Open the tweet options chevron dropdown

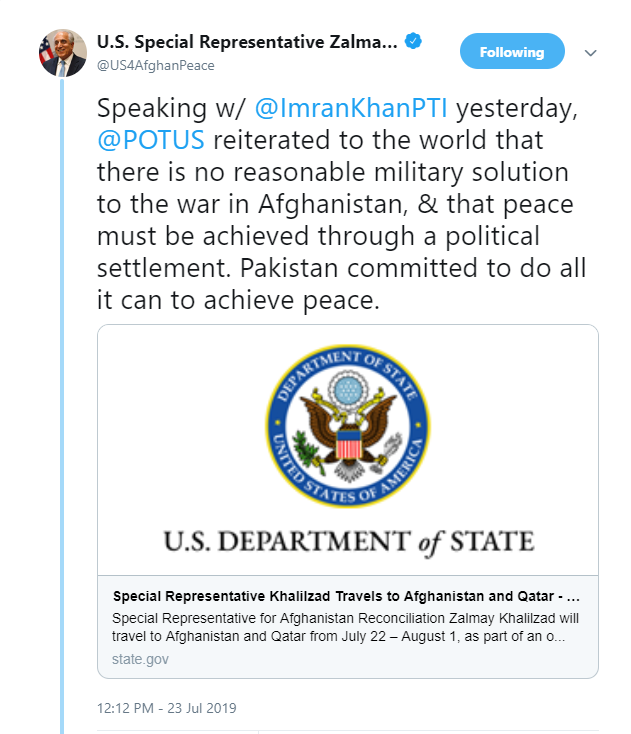tap(590, 53)
